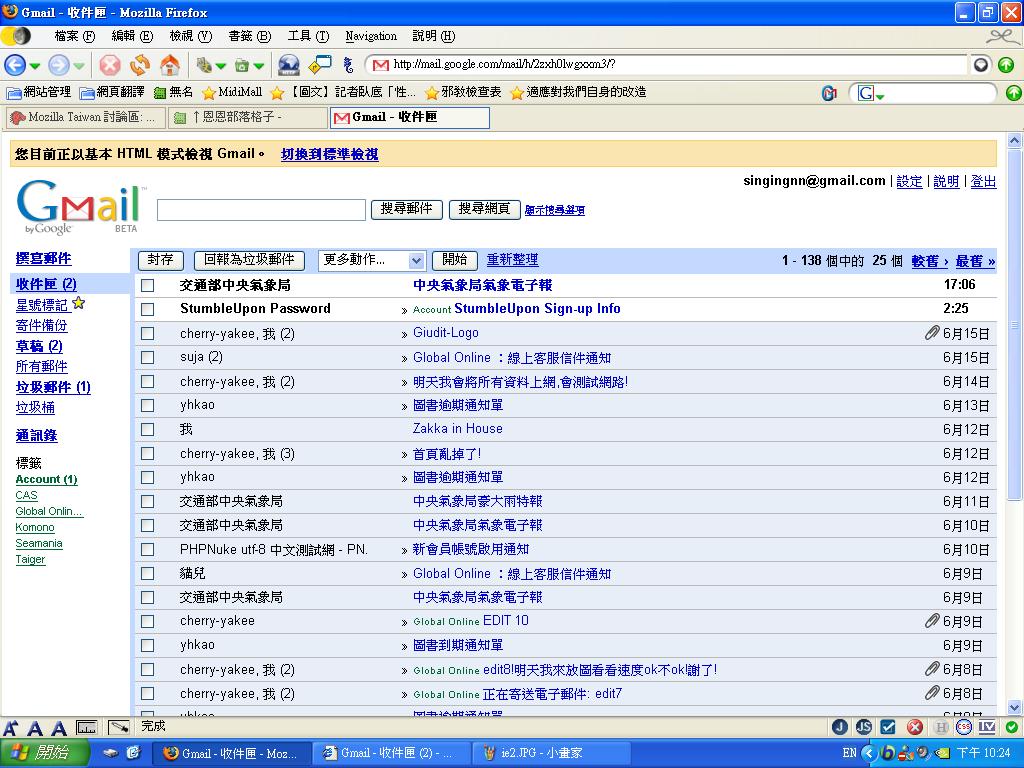The image size is (1024, 768).
Task: Click the red Stop loading icon
Action: (110, 65)
